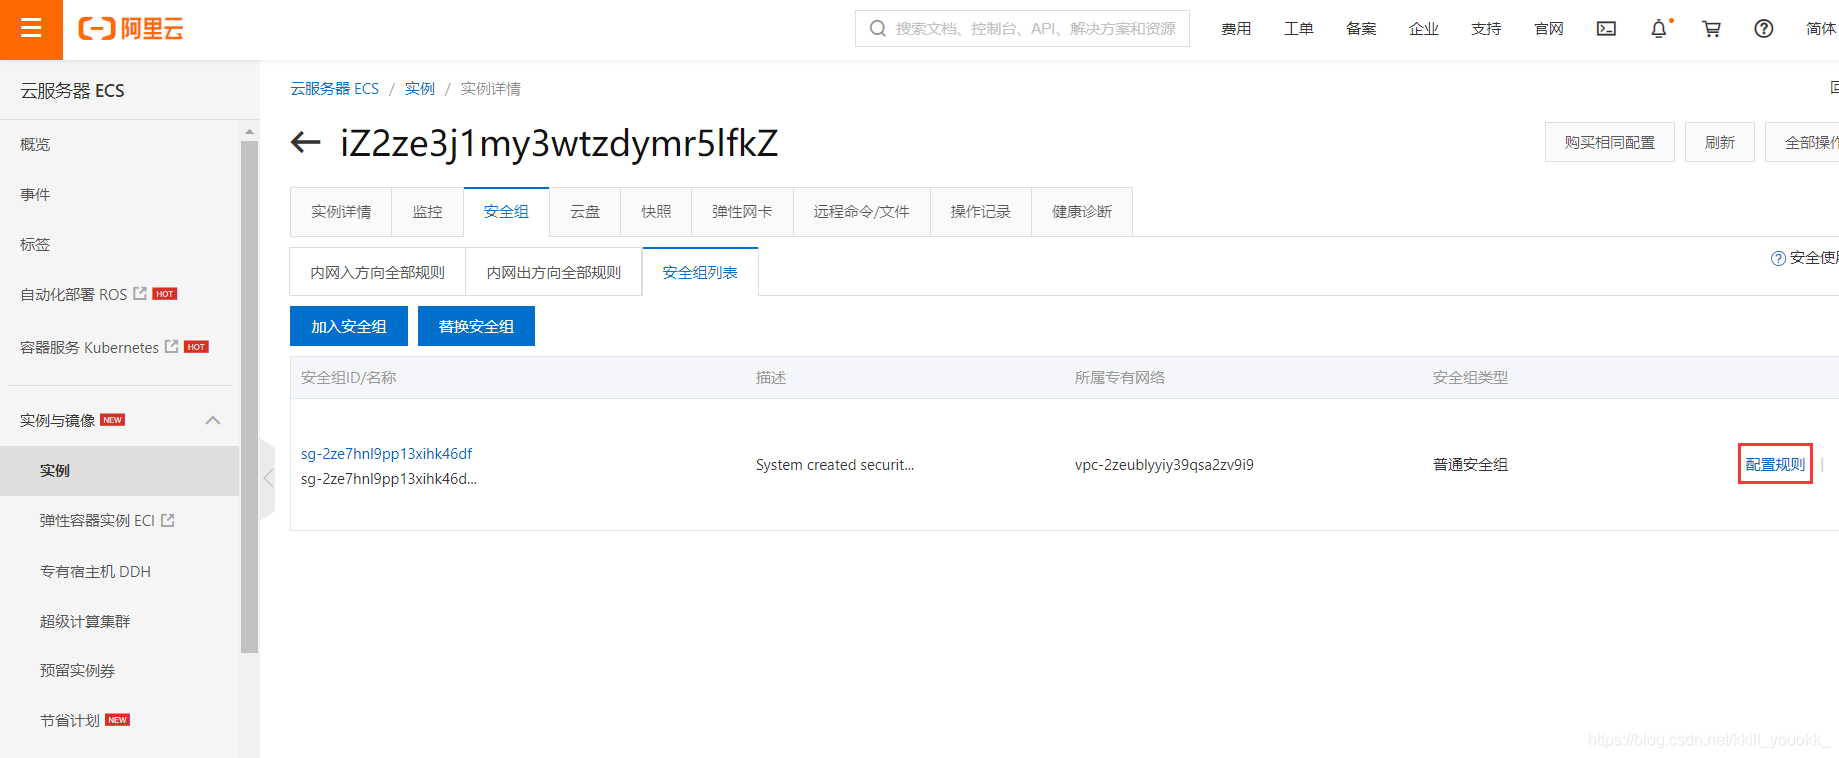Click the Alibaba Cloud logo
This screenshot has width=1839, height=758.
coord(131,29)
